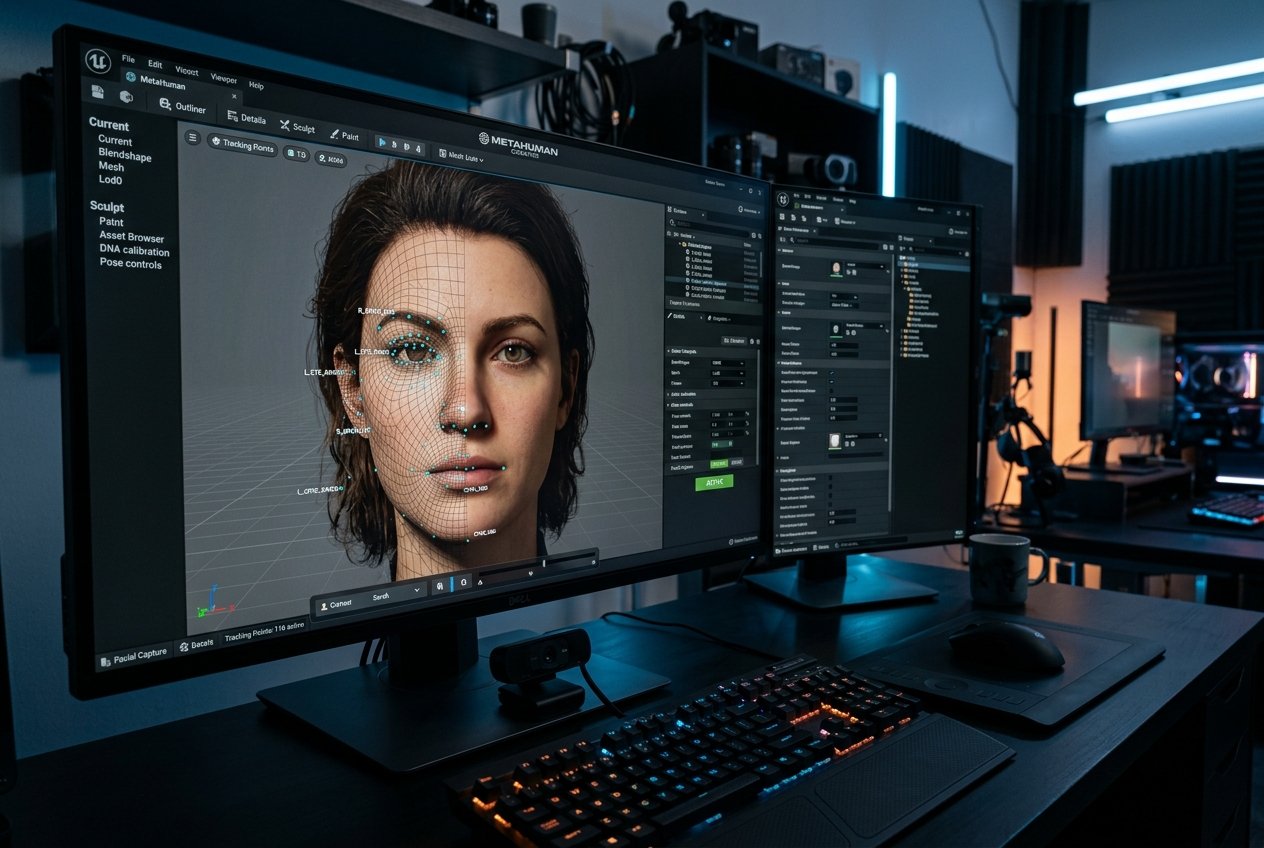Click the grey button beside the green toggle
Viewport: 1264px width, 848px height.
[x=737, y=462]
